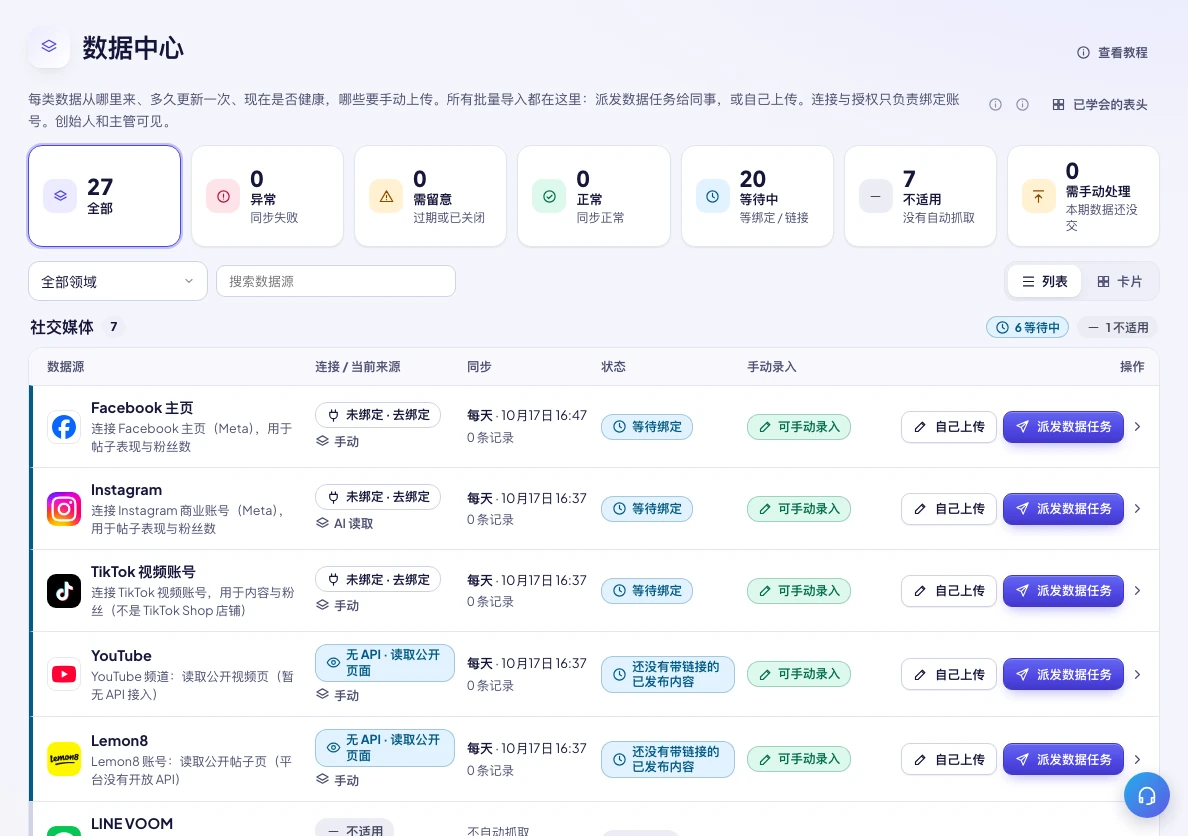
Task: Click 自己上传 for Lemon8
Action: pyautogui.click(x=949, y=759)
